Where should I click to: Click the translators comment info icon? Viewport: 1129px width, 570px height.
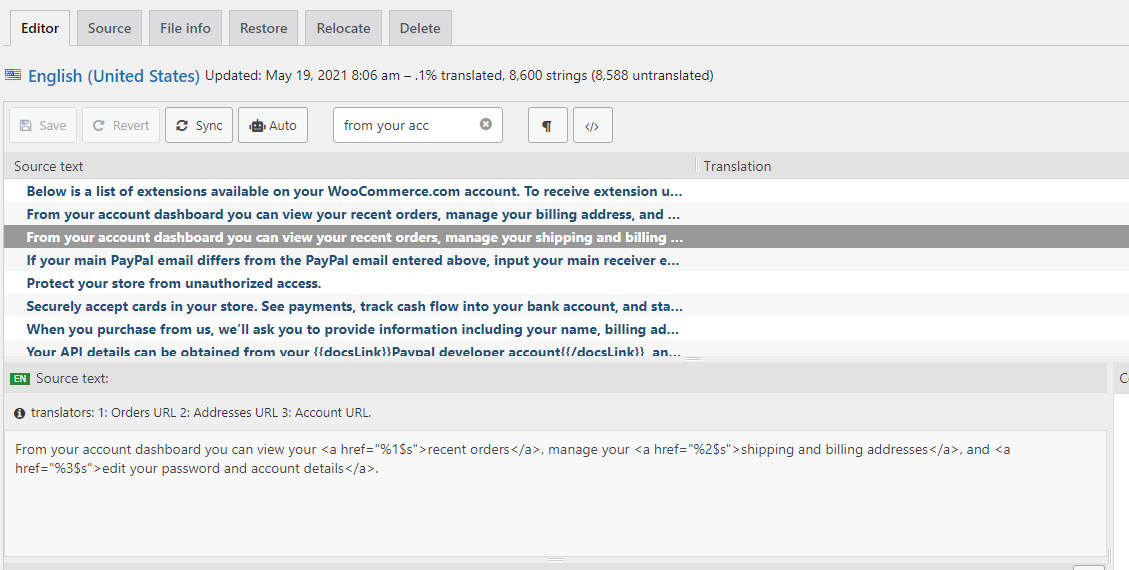pos(20,412)
